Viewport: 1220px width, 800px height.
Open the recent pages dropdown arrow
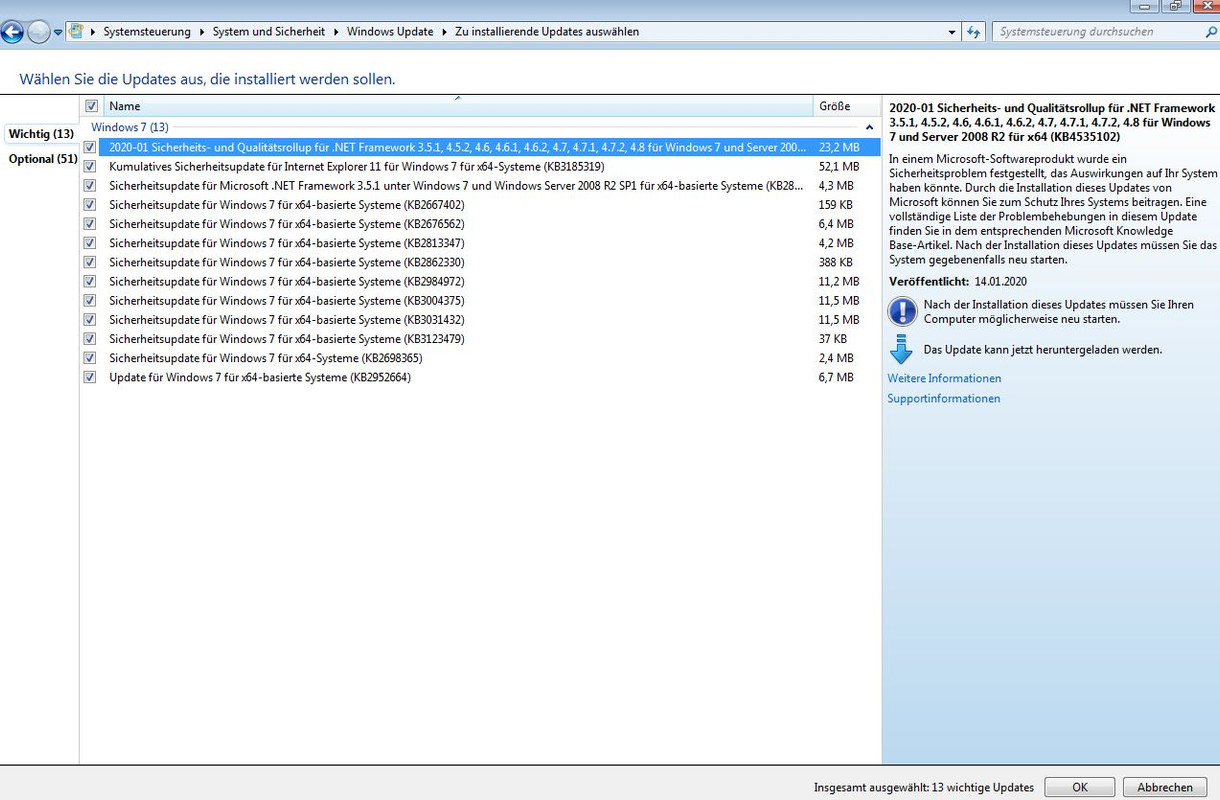tap(58, 32)
